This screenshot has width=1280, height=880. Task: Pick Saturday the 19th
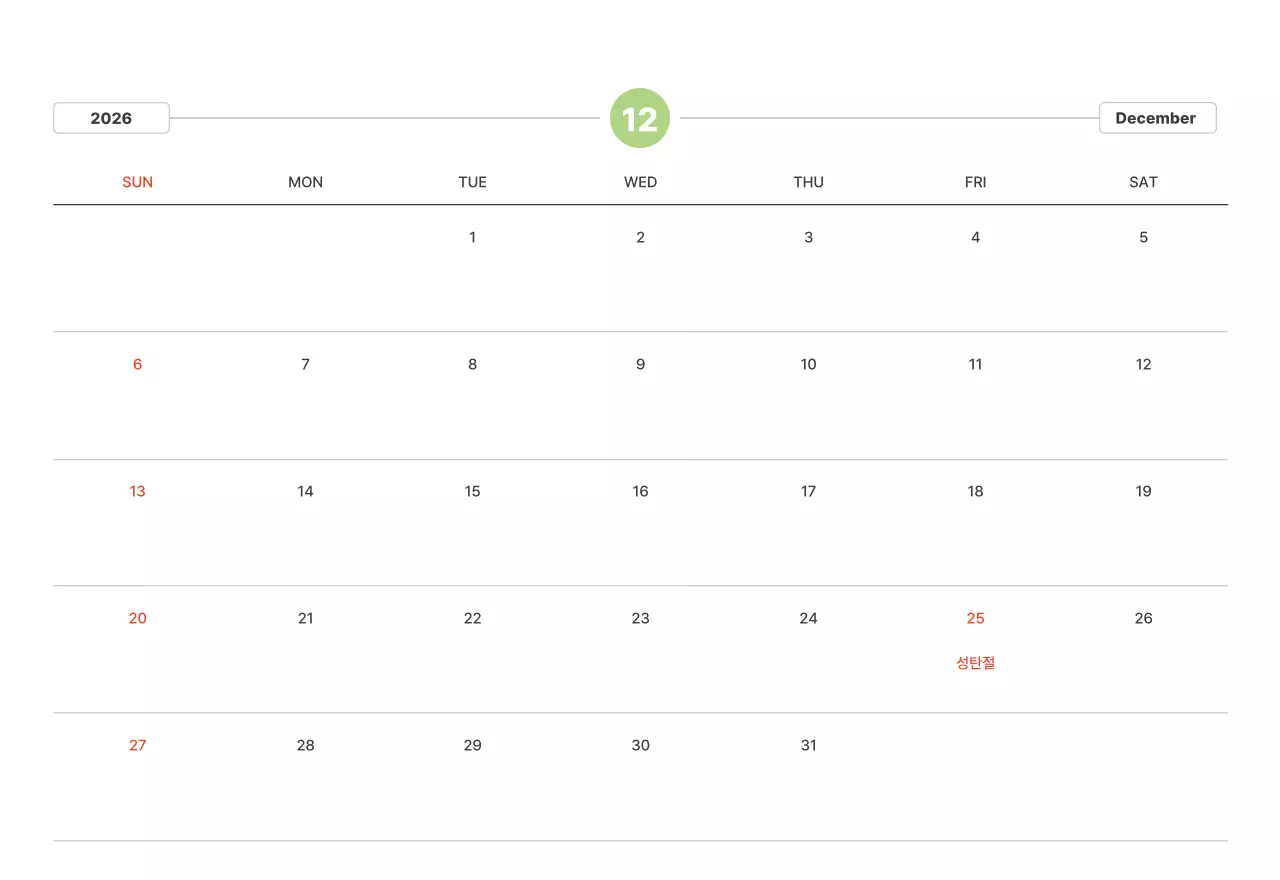pyautogui.click(x=1143, y=491)
